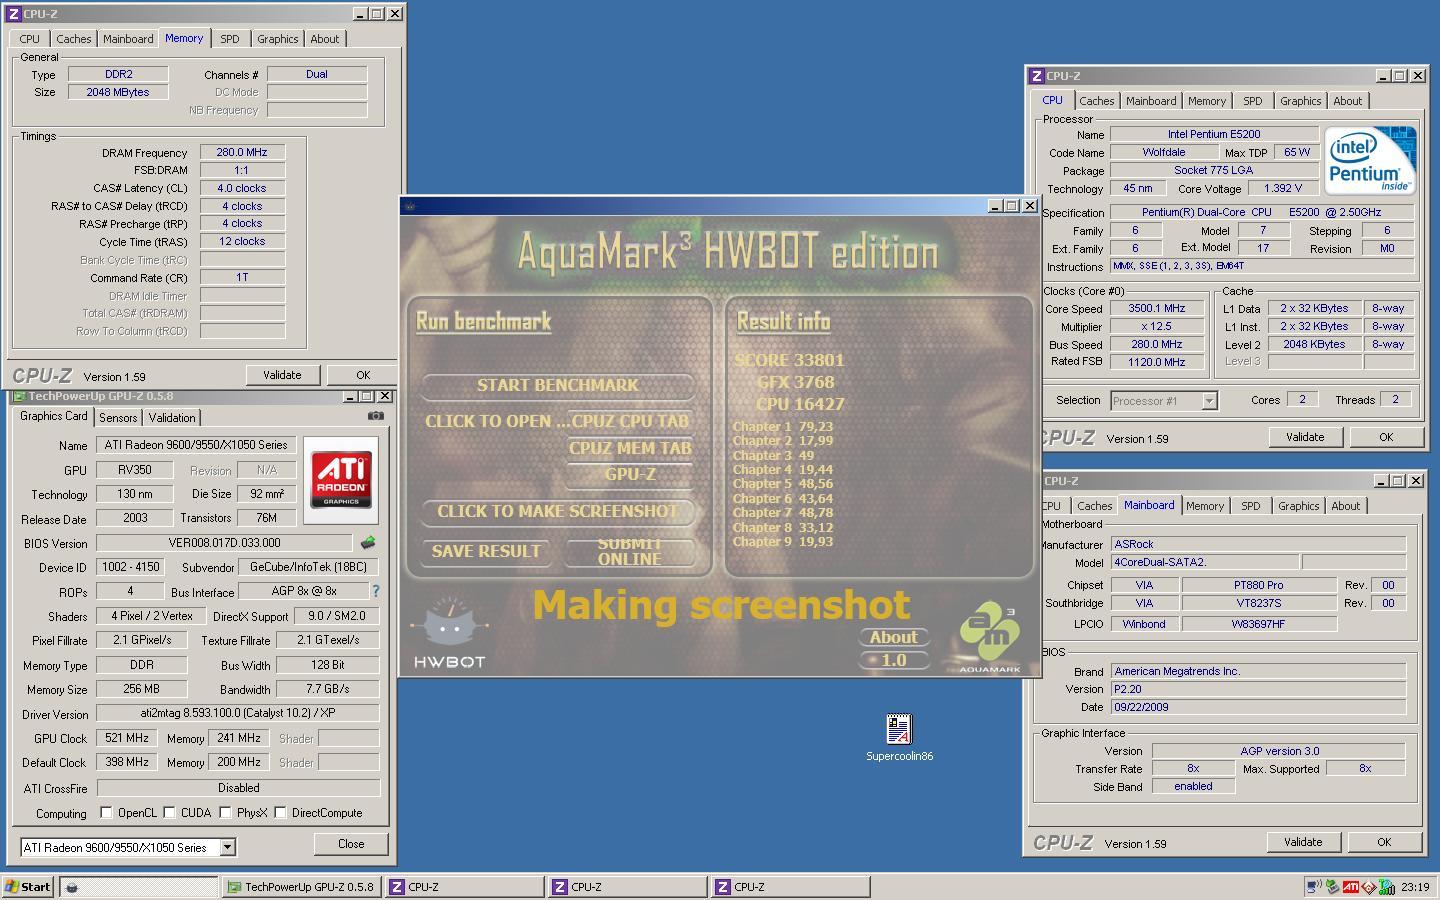The image size is (1440, 900).
Task: Activate the first CPU-Z taskbar button
Action: point(464,886)
